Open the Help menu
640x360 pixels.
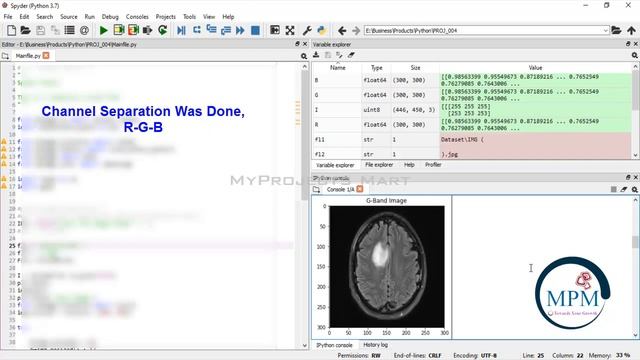coord(228,17)
